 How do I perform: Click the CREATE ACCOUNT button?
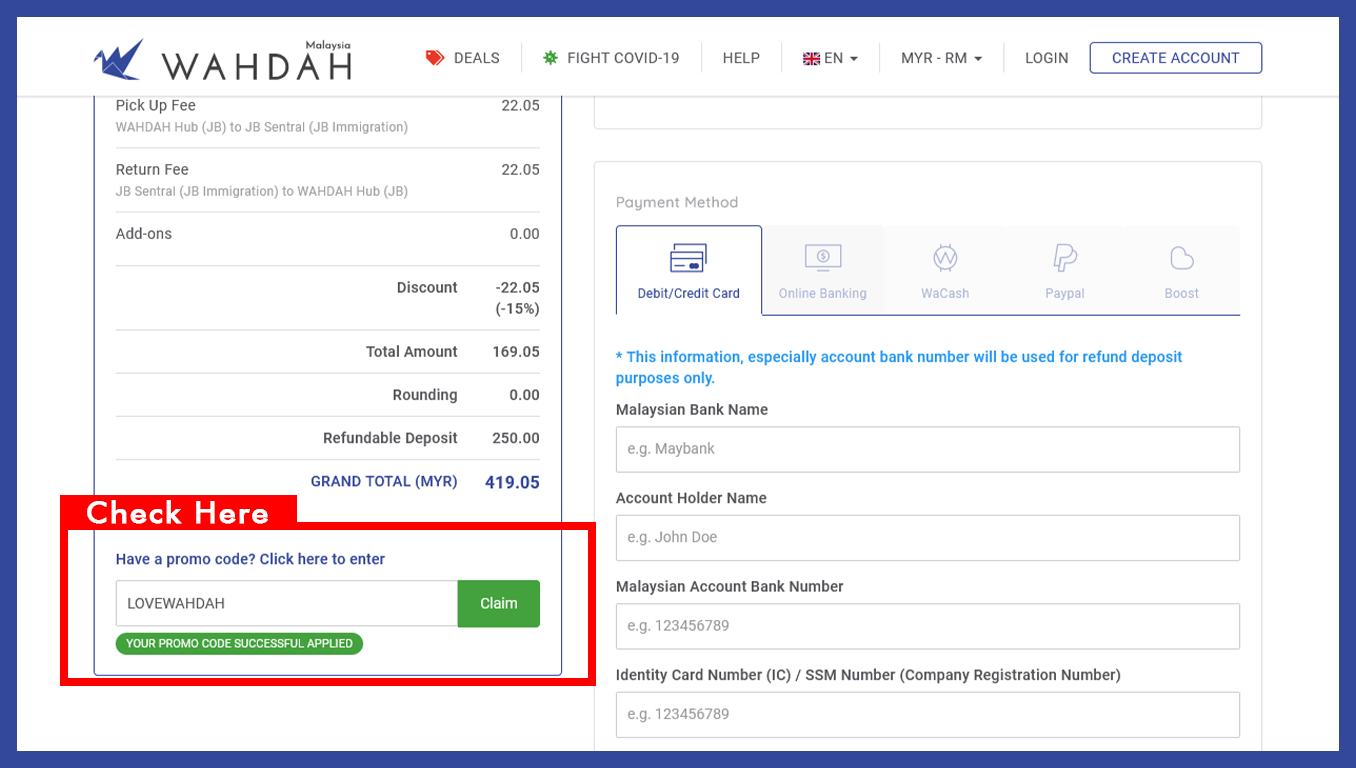[1175, 58]
